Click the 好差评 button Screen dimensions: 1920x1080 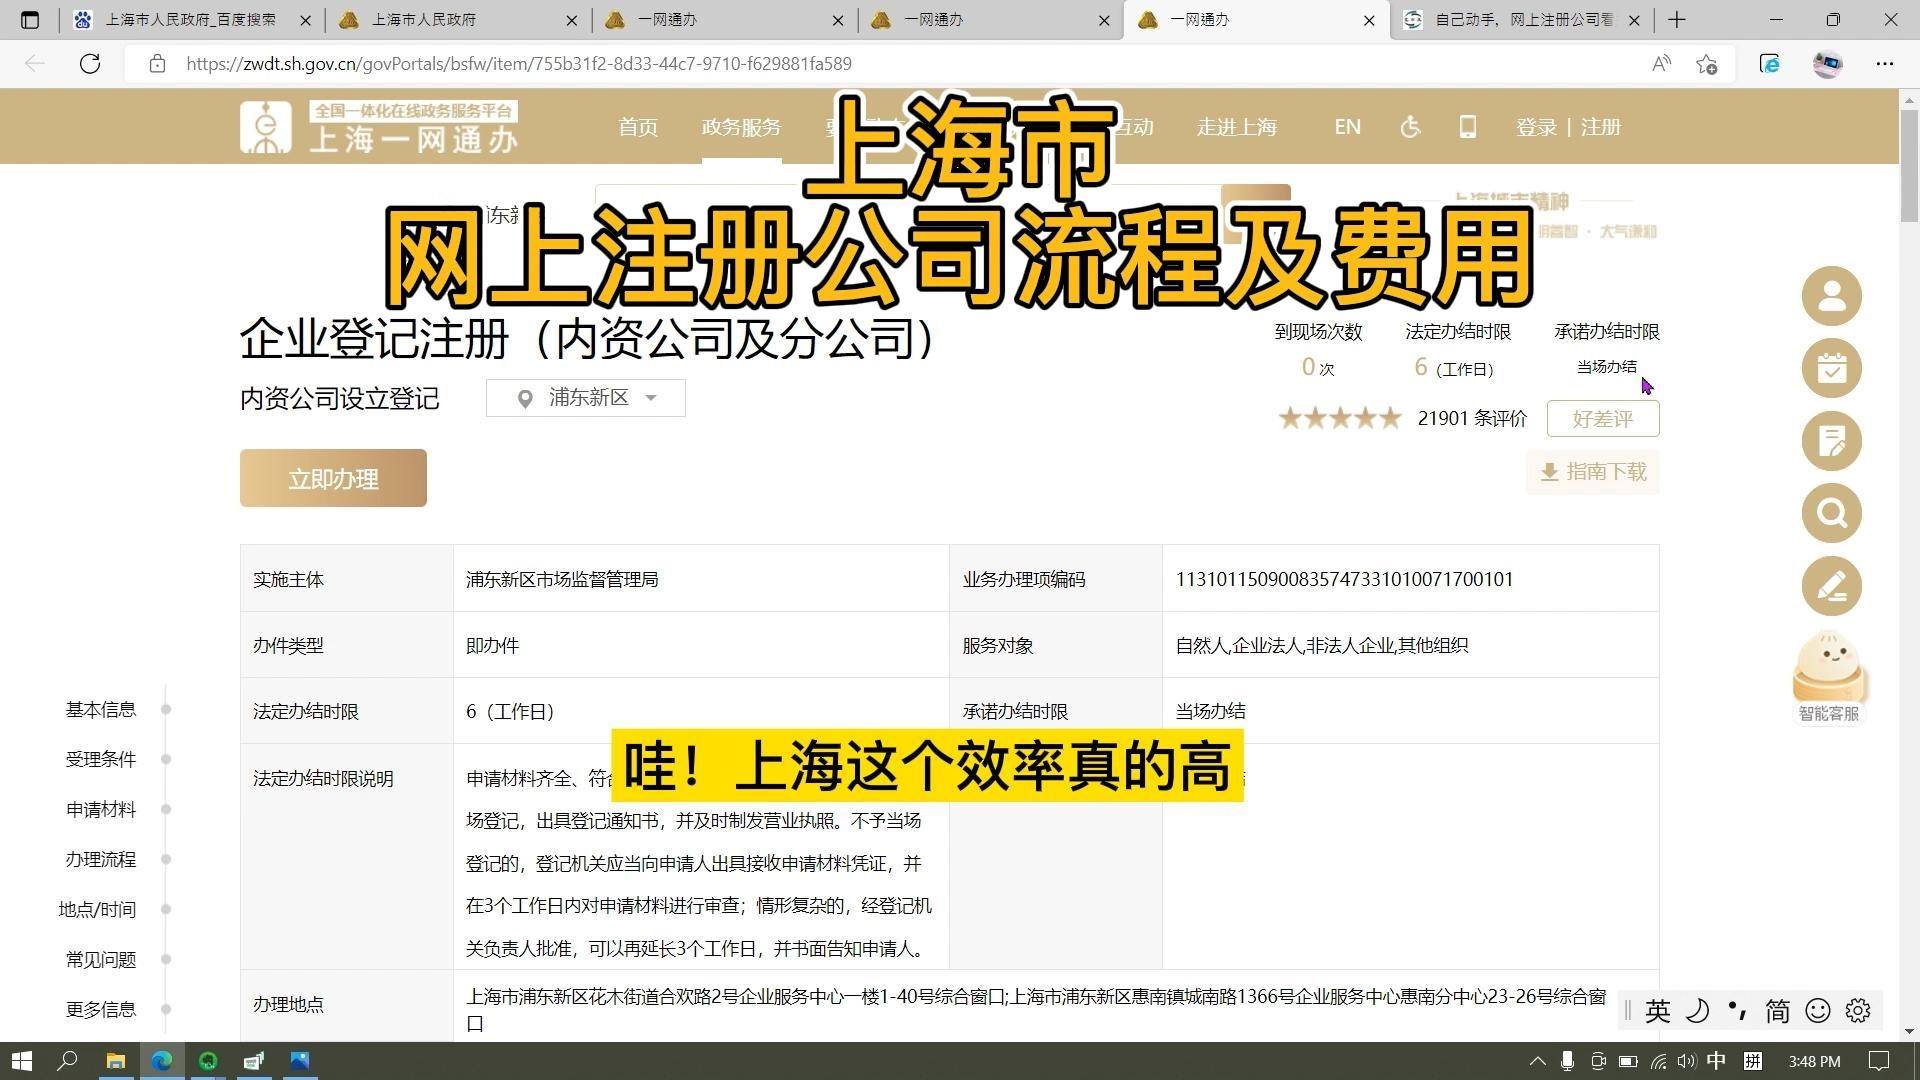tap(1603, 419)
